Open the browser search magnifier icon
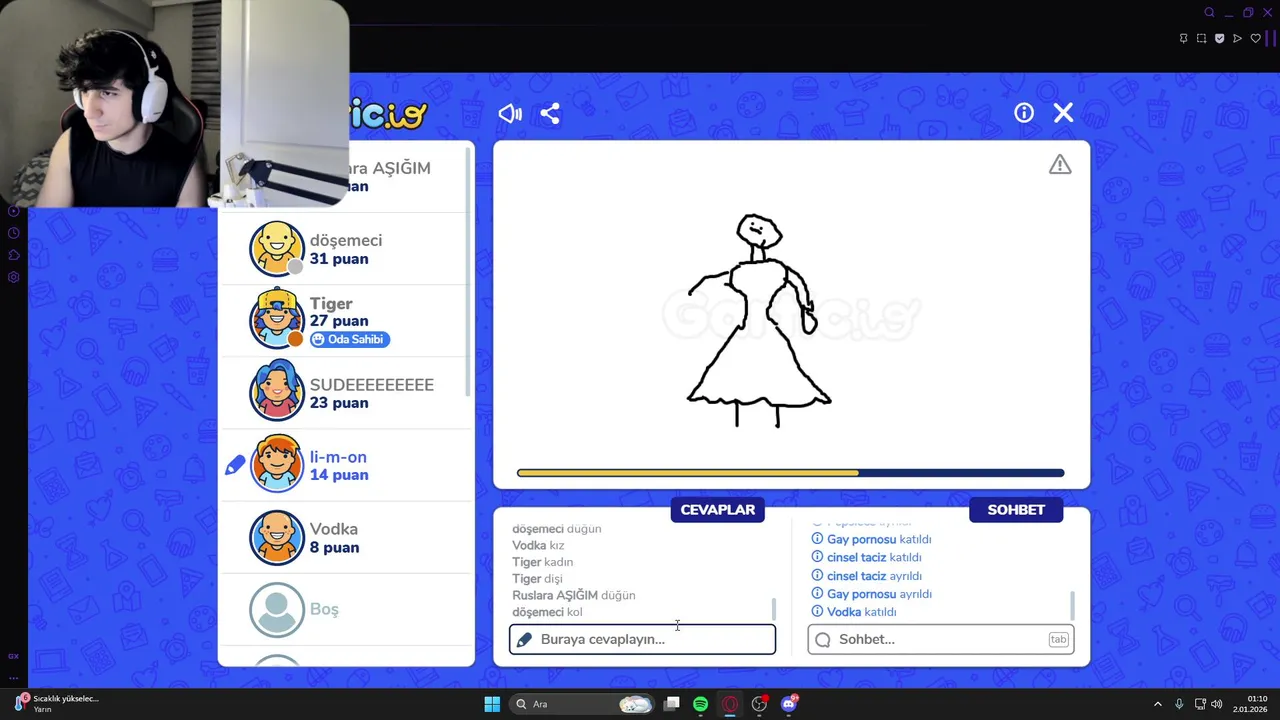1280x720 pixels. [x=1209, y=13]
